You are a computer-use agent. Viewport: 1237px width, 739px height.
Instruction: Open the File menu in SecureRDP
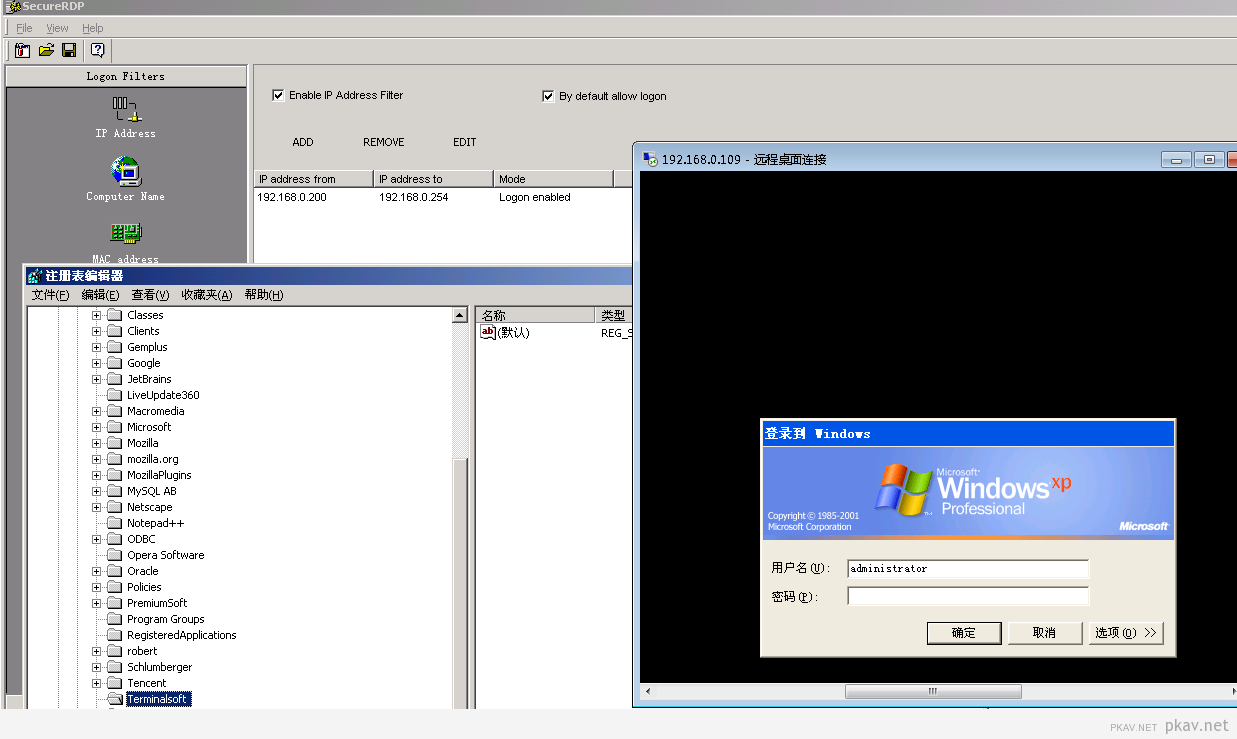click(24, 28)
